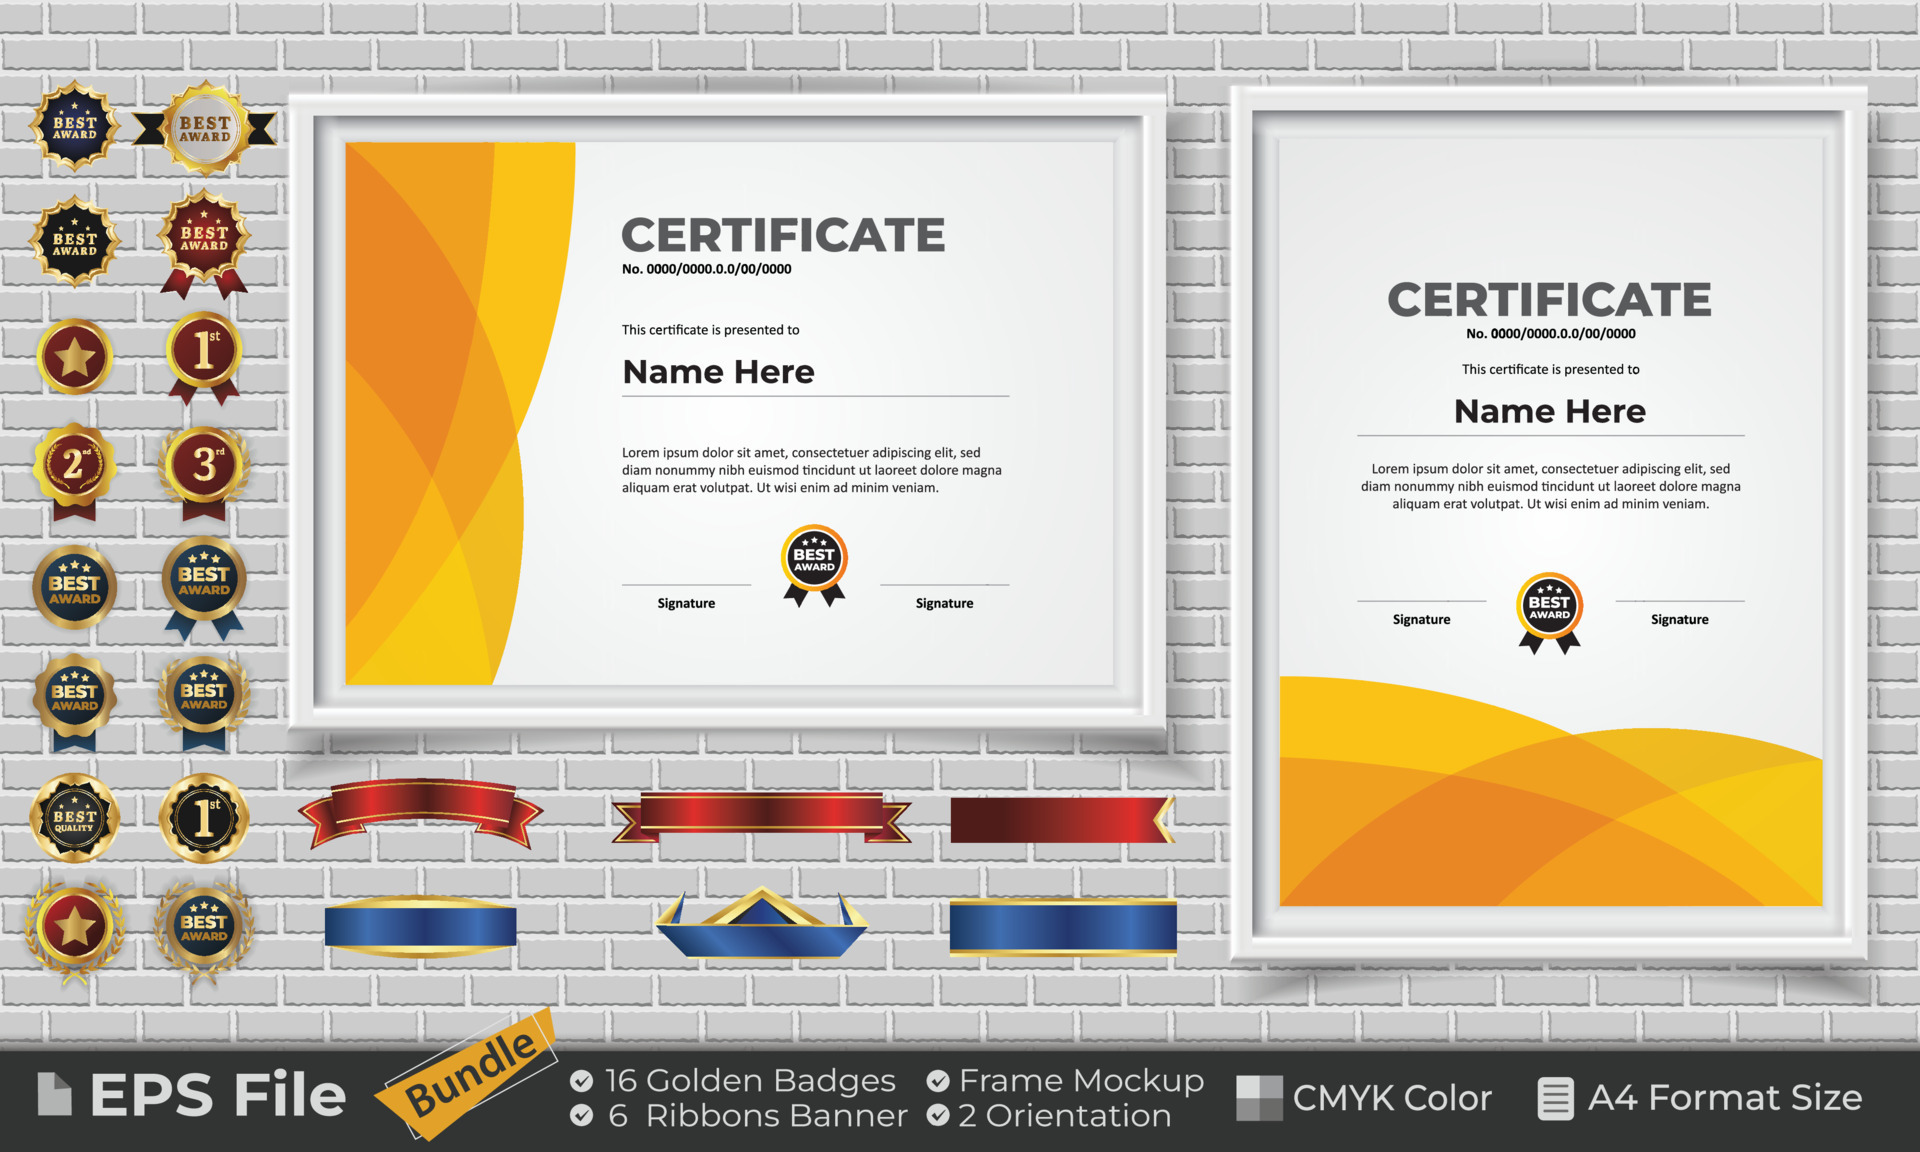
Task: Click the Name Here field on landscape certificate
Action: (x=717, y=372)
